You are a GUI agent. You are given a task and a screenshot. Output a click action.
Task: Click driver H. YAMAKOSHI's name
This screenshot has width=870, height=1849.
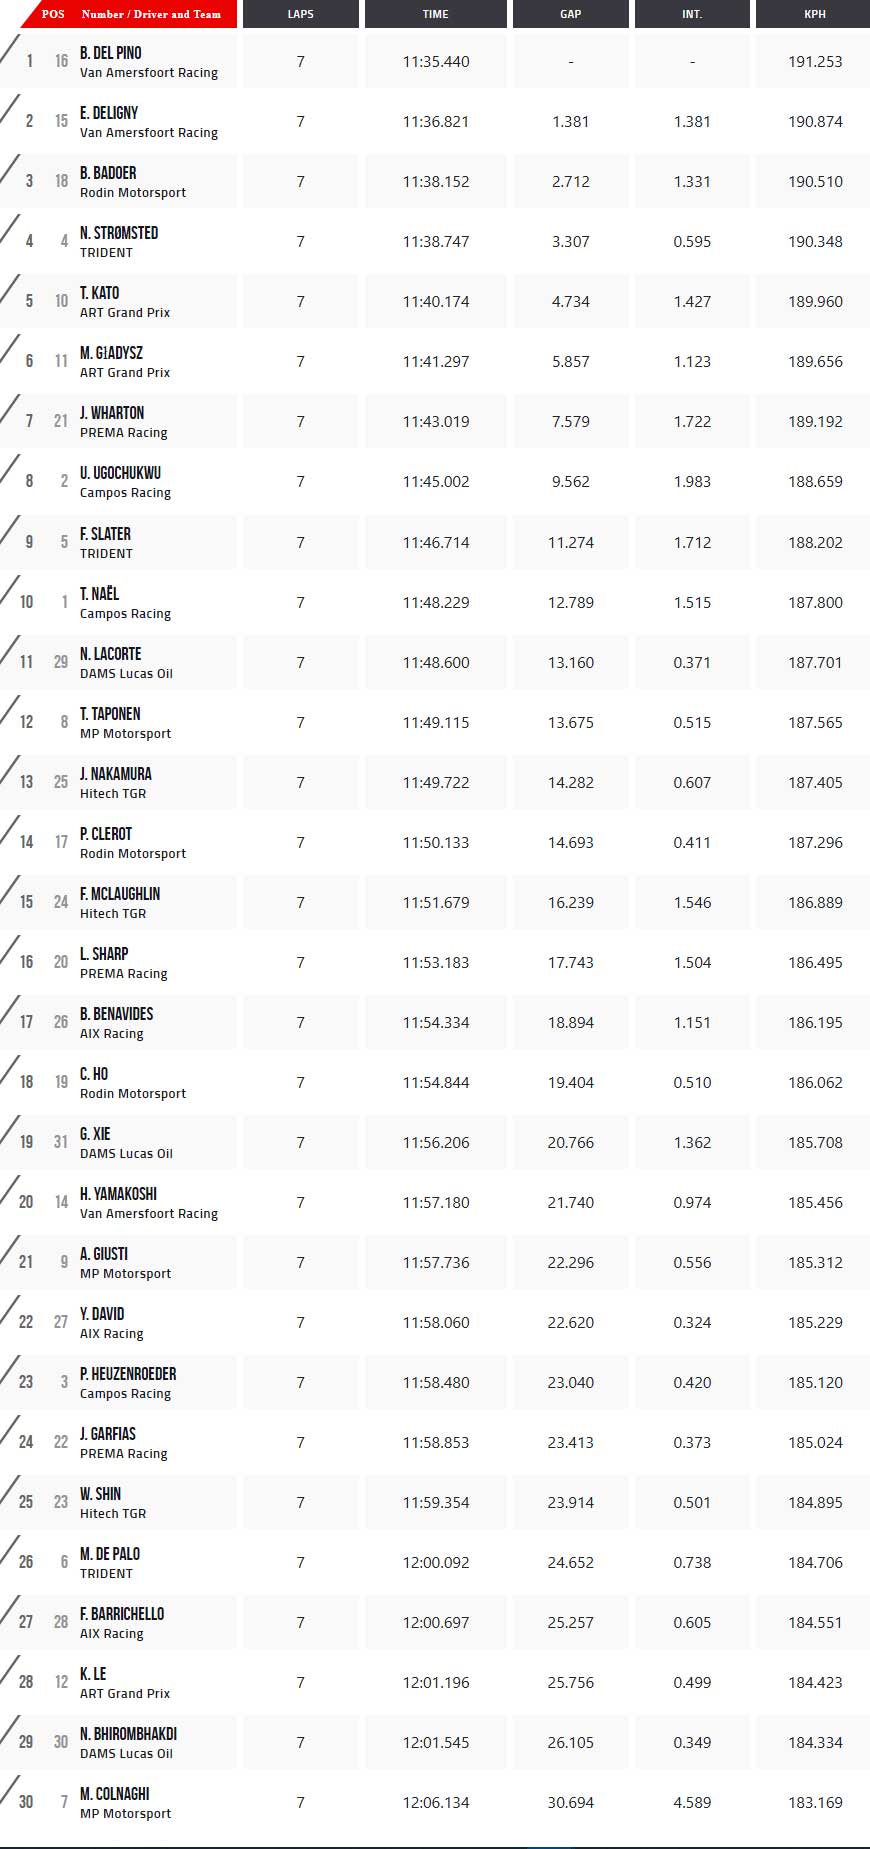(118, 1194)
